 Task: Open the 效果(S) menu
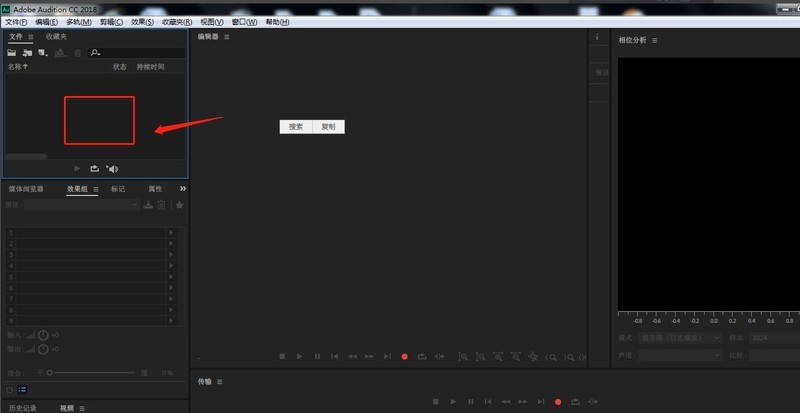[142, 21]
